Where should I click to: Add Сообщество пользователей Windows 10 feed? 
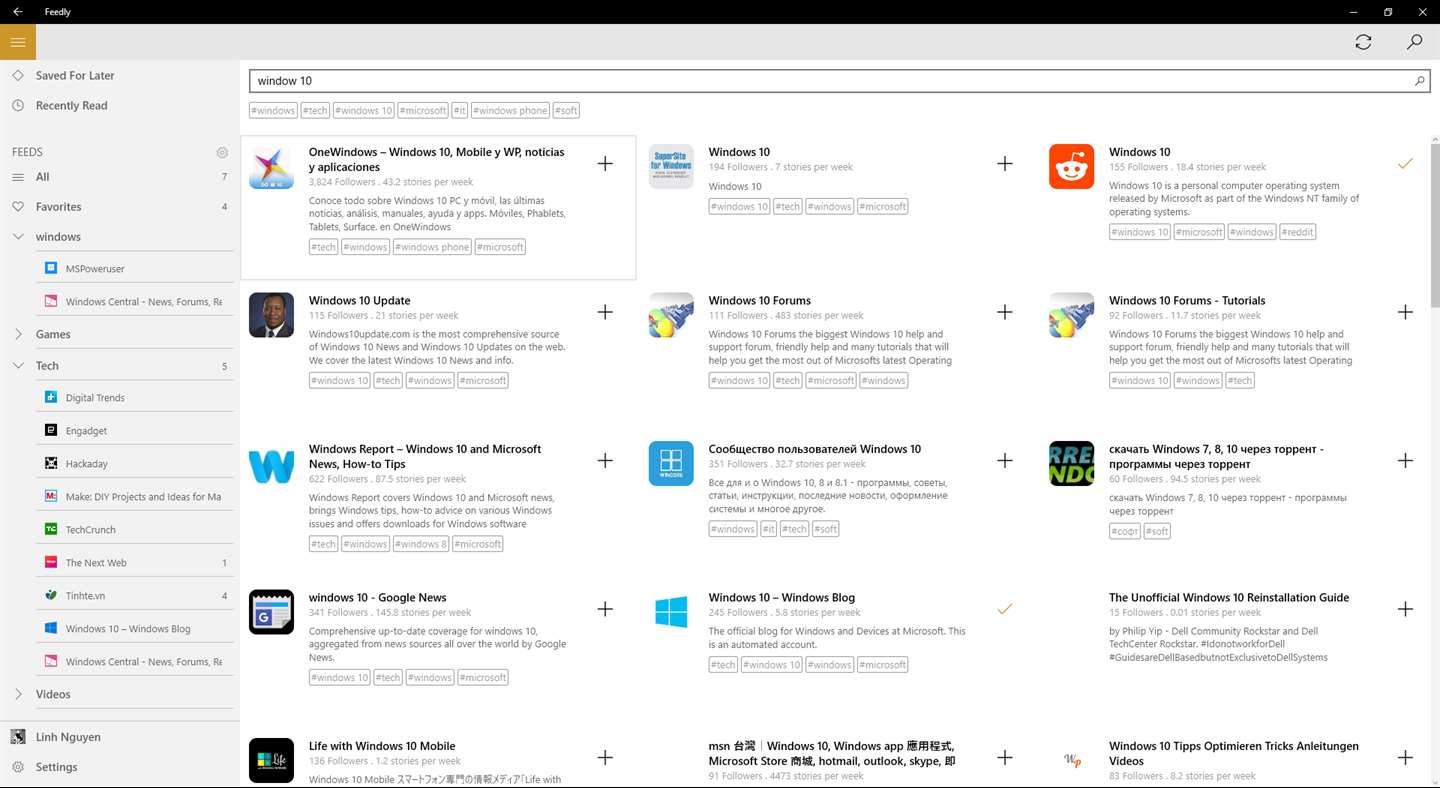click(1005, 461)
